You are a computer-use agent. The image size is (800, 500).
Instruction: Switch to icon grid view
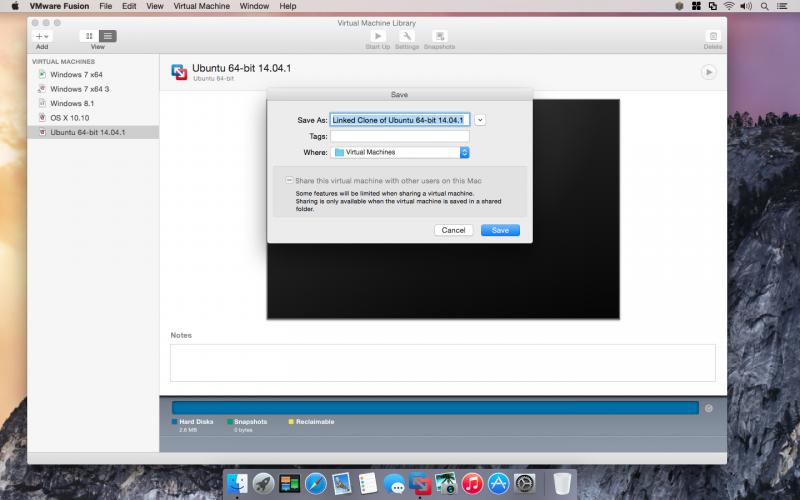pos(89,36)
